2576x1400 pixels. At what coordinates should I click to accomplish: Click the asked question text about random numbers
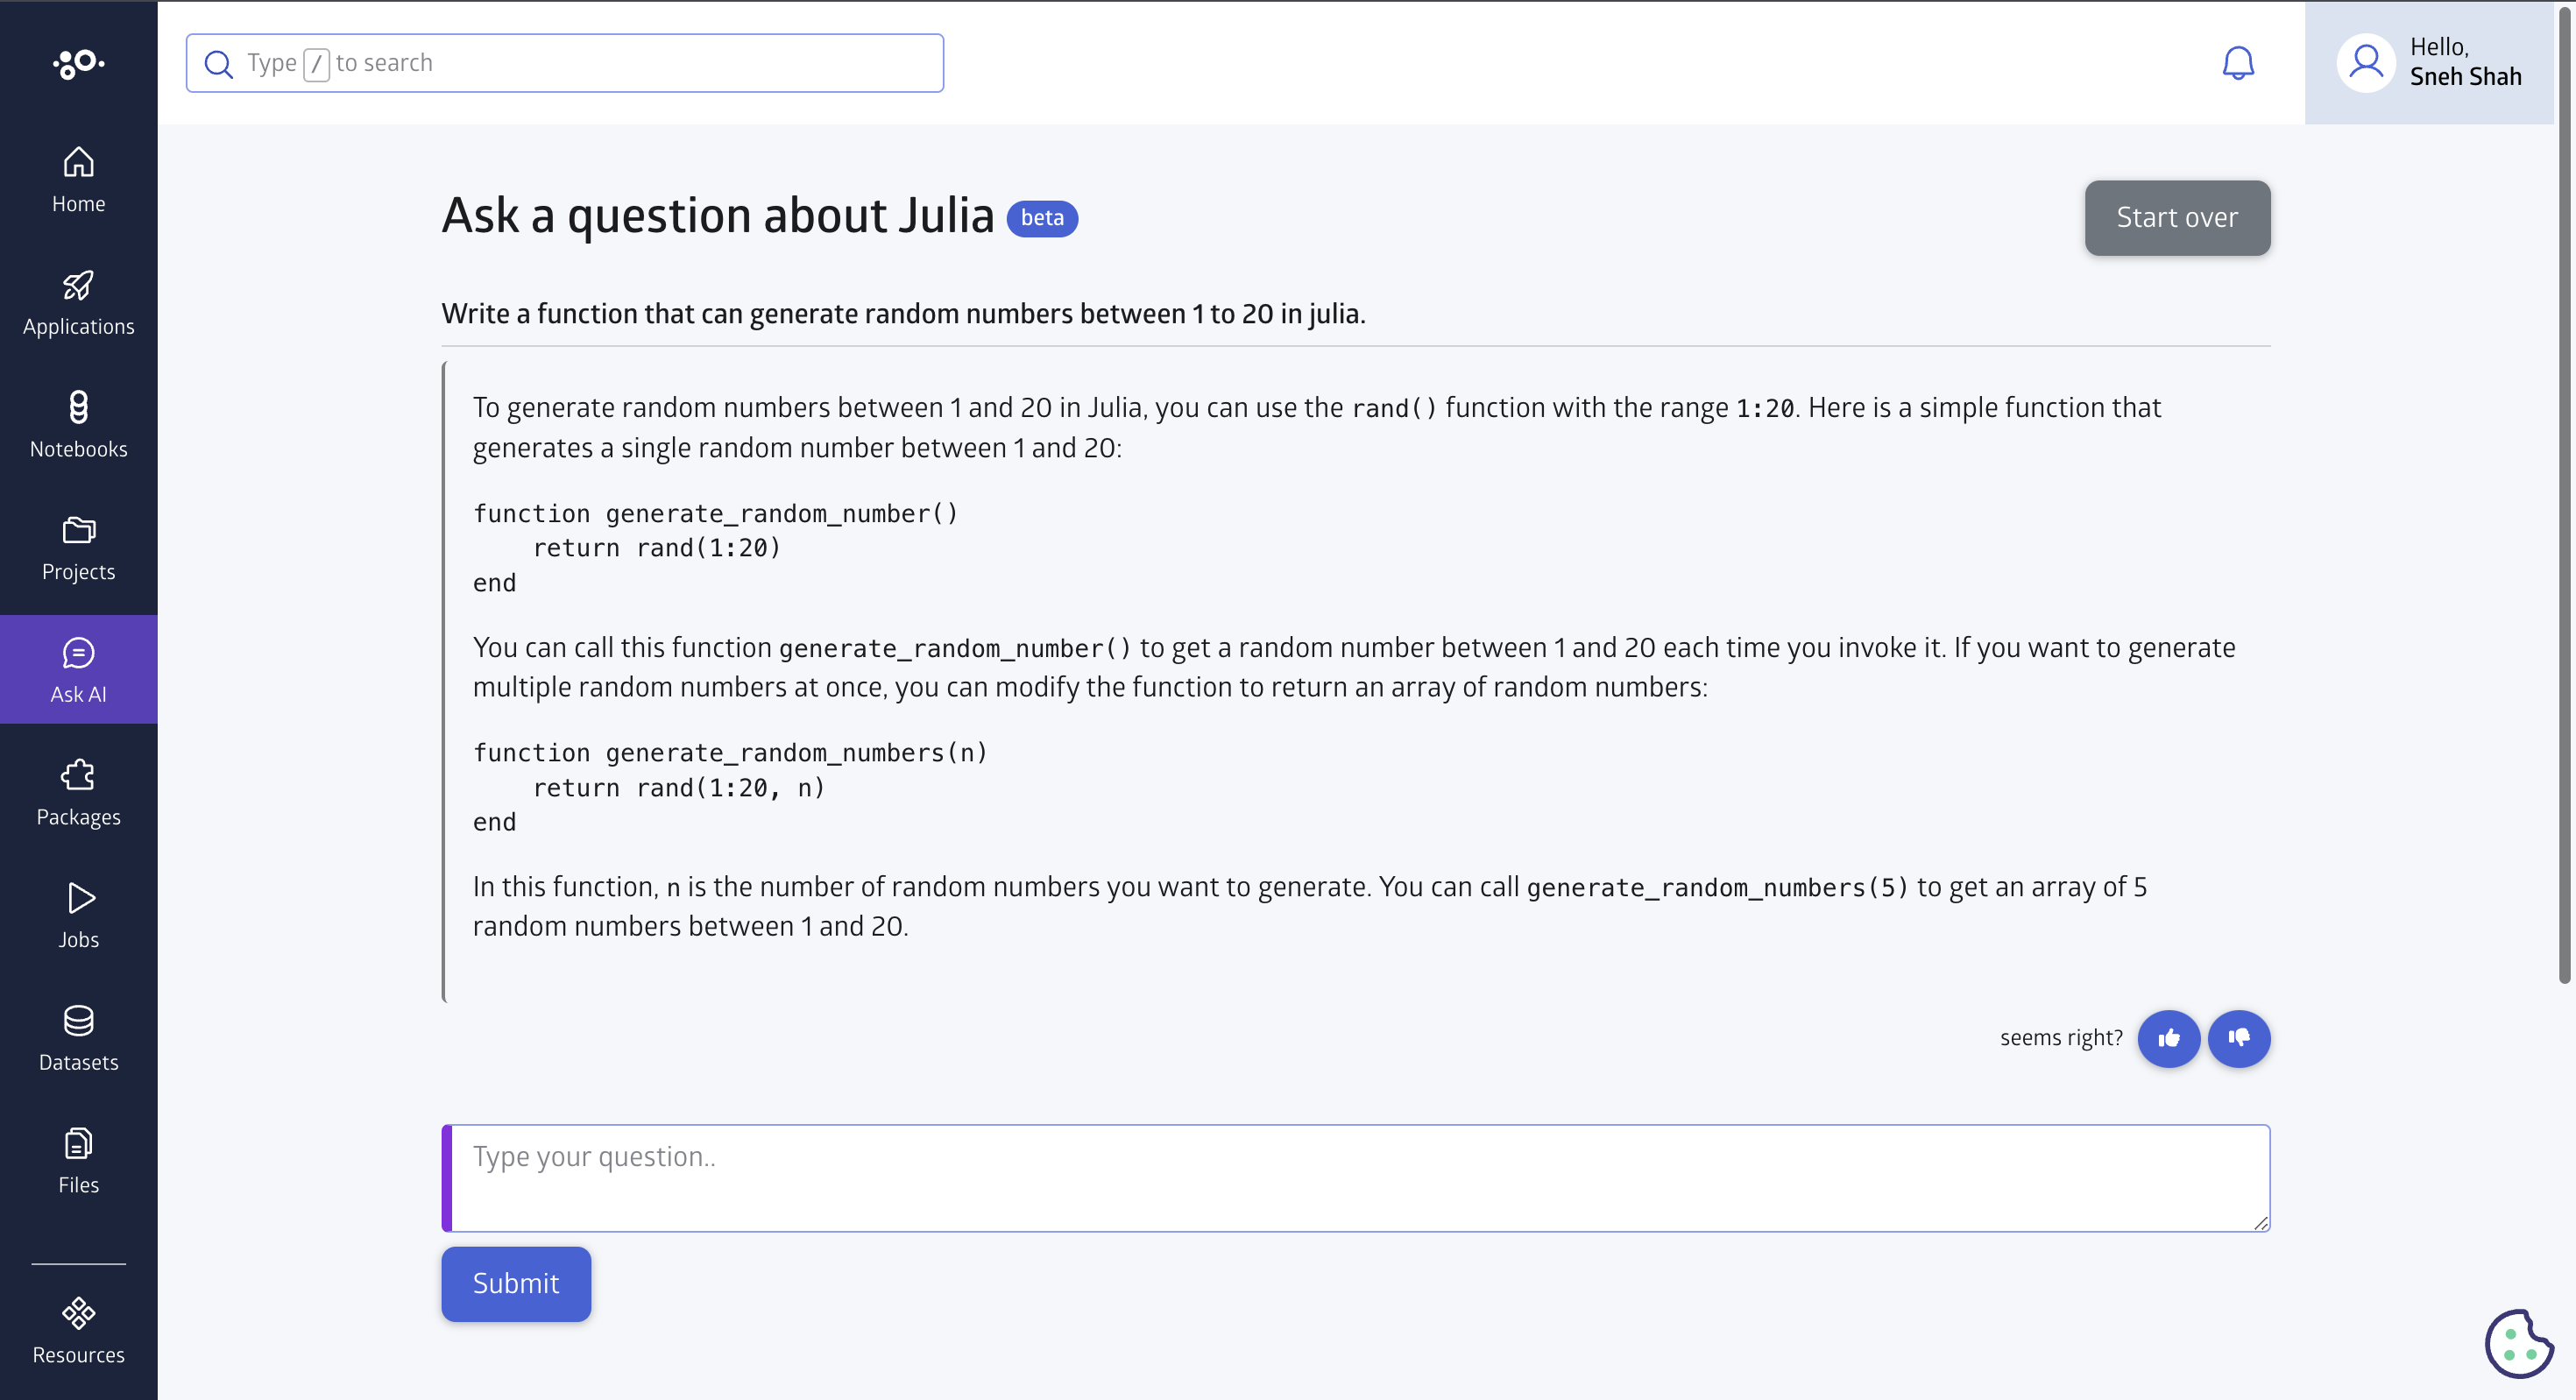[904, 314]
